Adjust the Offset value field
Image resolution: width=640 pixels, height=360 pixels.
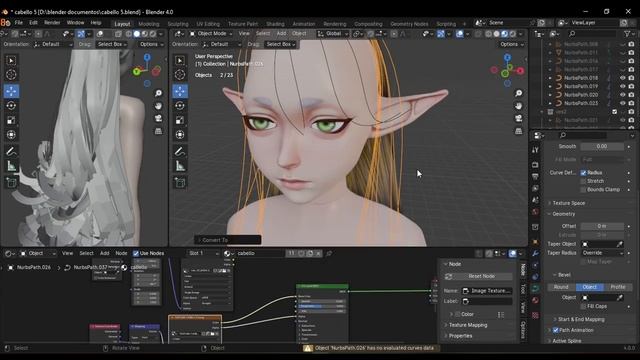point(602,226)
